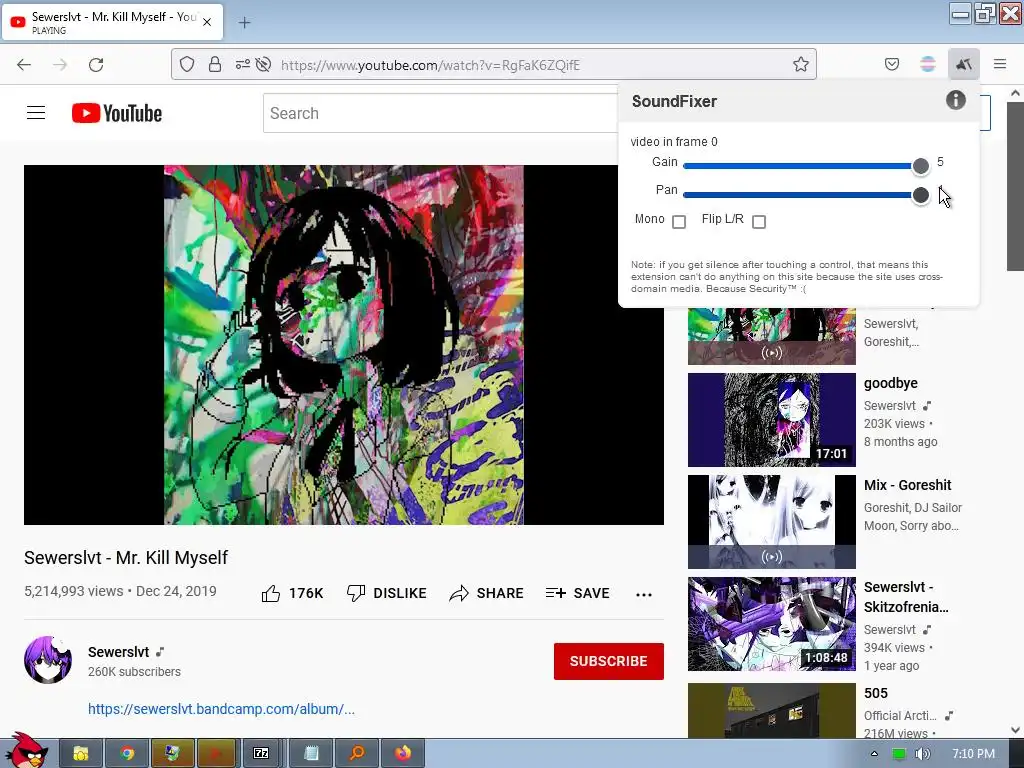Click the autoplay blocked icon in address bar

click(x=263, y=64)
